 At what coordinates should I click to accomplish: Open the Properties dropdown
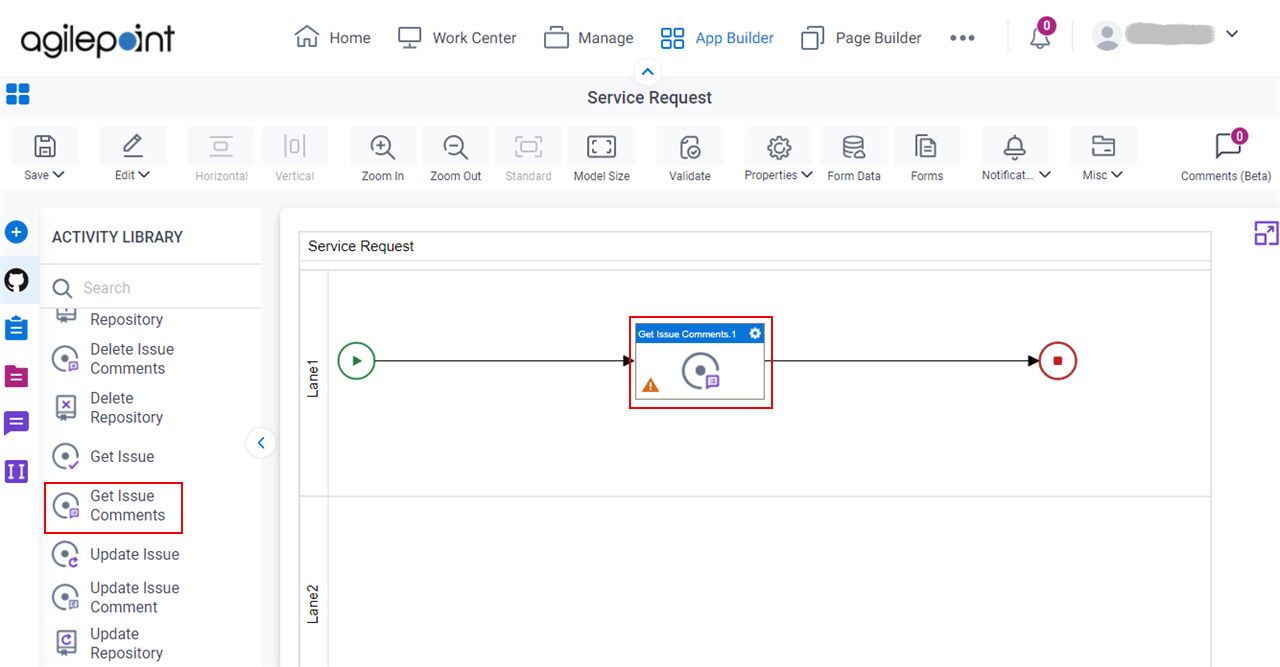778,156
